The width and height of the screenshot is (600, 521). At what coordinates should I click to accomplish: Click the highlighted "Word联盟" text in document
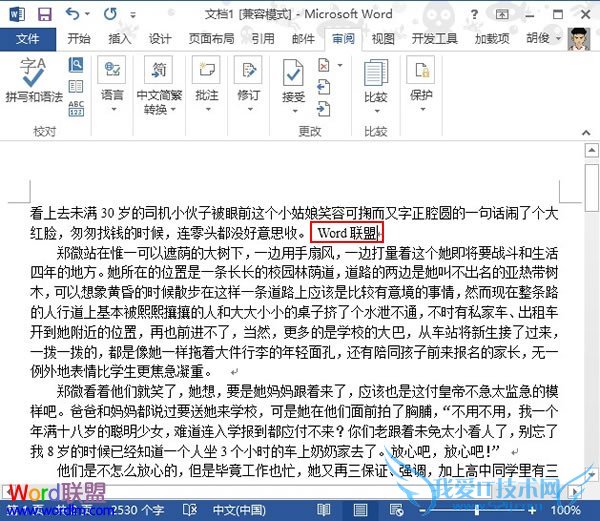346,233
